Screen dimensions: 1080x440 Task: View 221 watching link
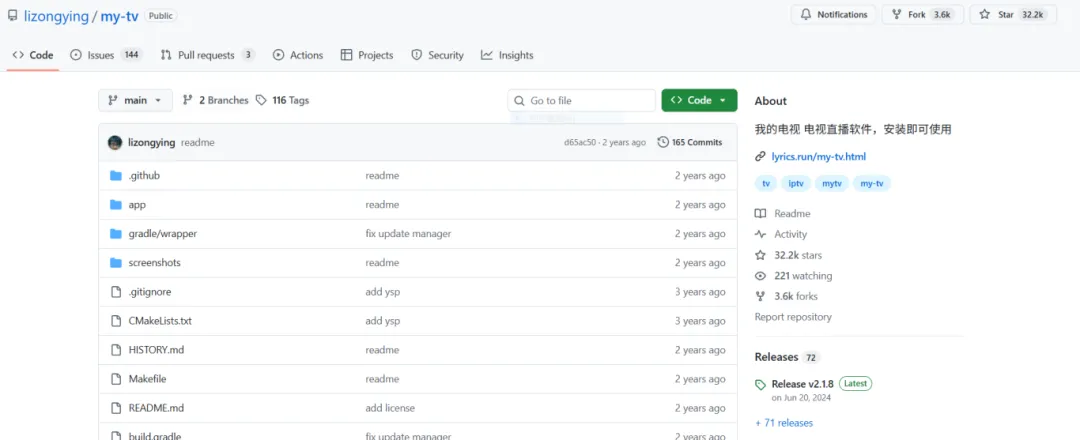tap(793, 275)
